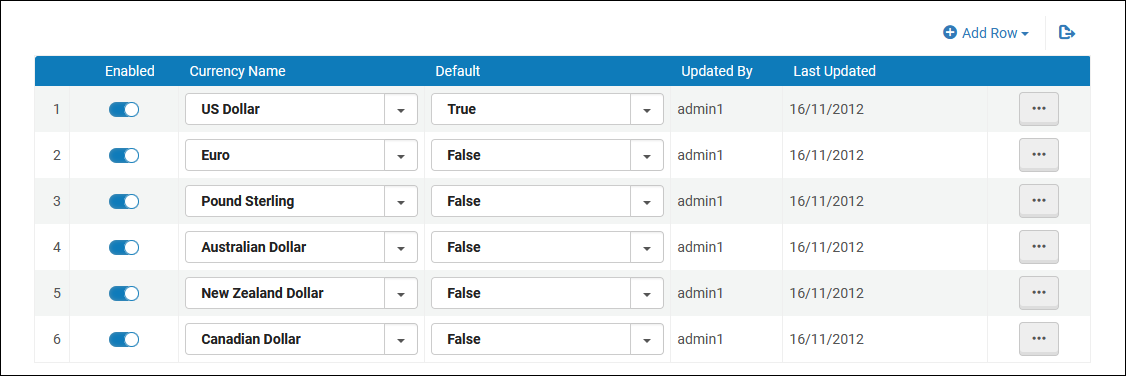1126x376 pixels.
Task: Open the Australian Dollar currency dropdown
Action: [401, 248]
